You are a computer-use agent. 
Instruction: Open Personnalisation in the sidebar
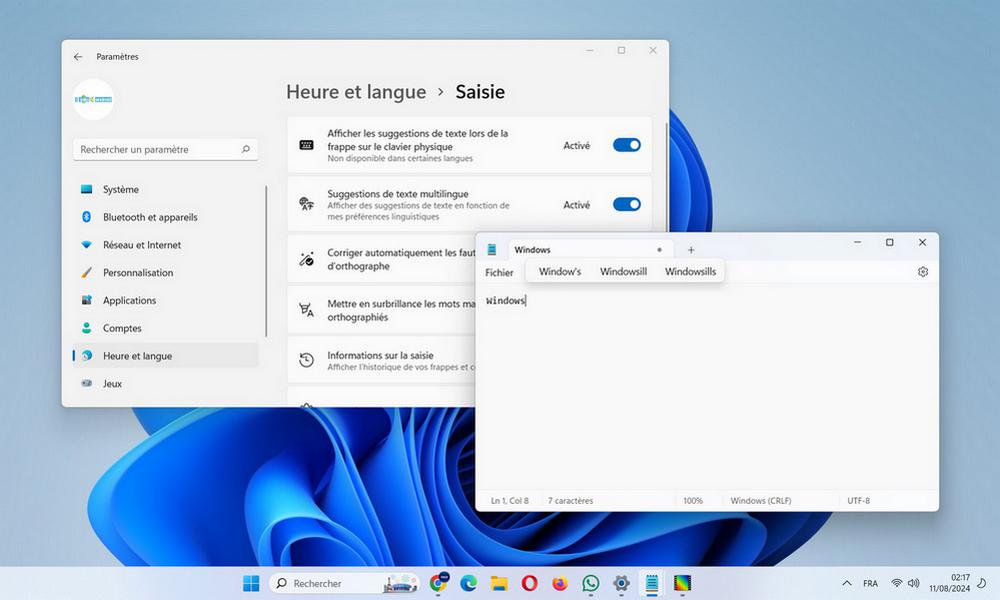(x=166, y=272)
